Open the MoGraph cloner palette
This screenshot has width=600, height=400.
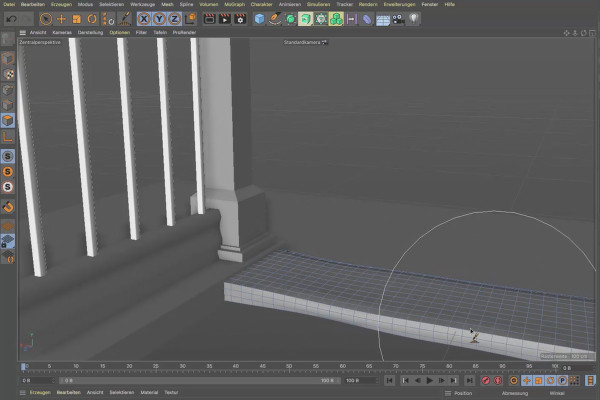pyautogui.click(x=336, y=19)
